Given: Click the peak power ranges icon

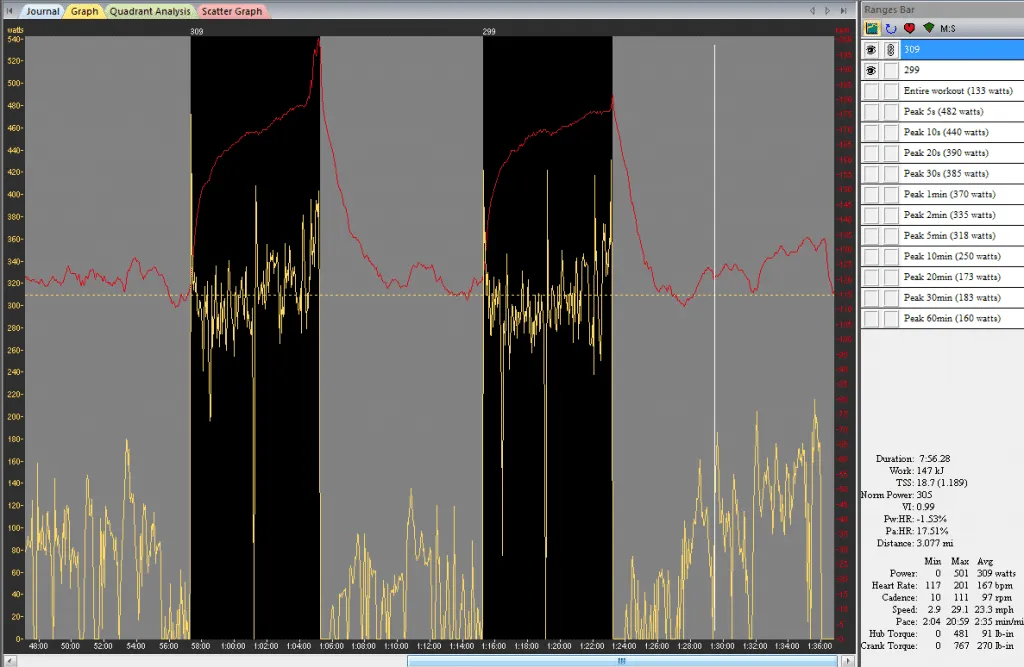Looking at the screenshot, I should [x=872, y=28].
